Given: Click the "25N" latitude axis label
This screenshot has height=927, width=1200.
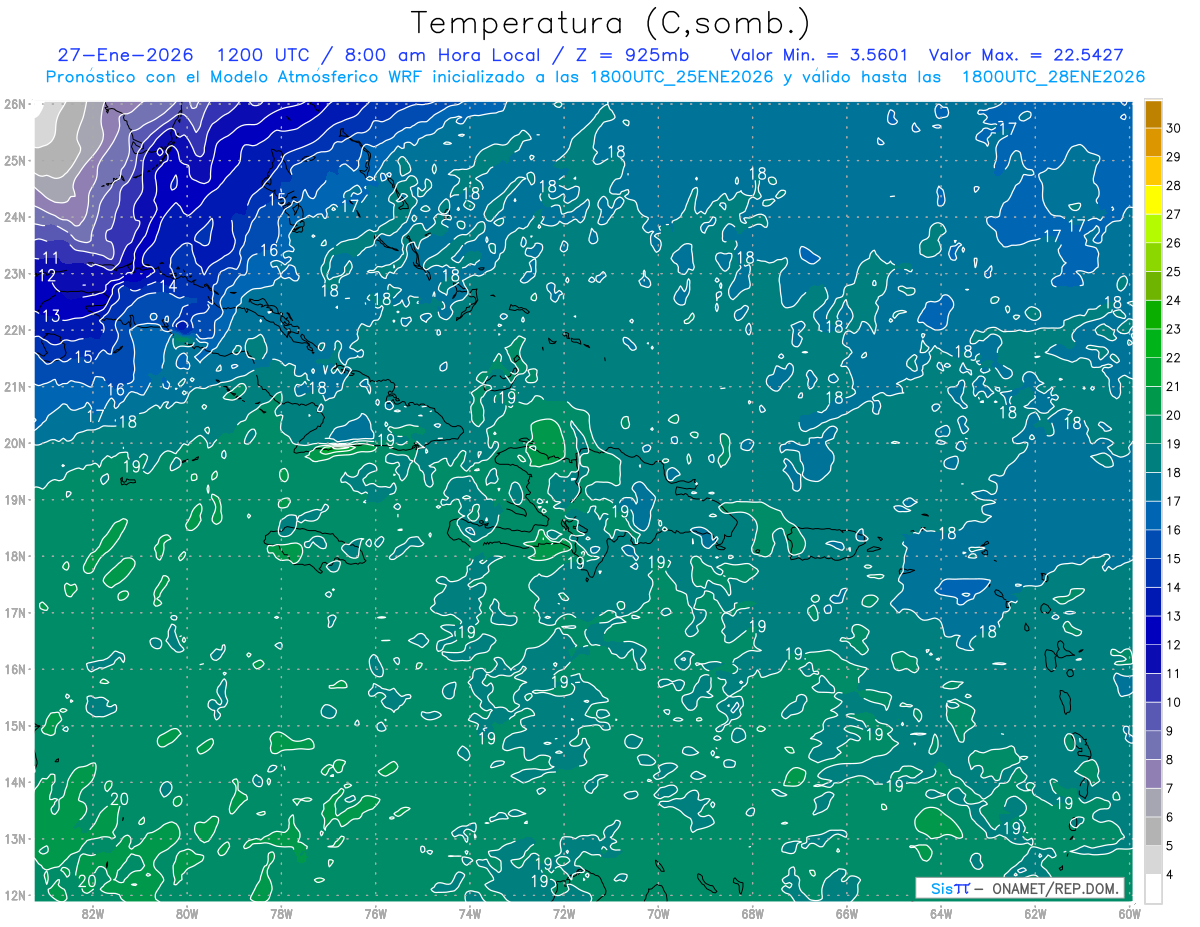Looking at the screenshot, I should 14,160.
